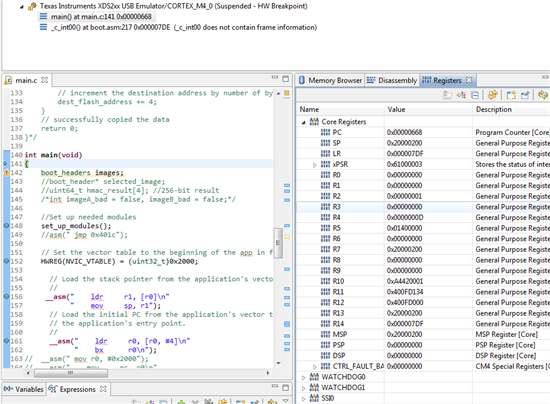The width and height of the screenshot is (550, 404).
Task: Click the Show Logical Structure icon in Registers toolbar
Action: (461, 95)
